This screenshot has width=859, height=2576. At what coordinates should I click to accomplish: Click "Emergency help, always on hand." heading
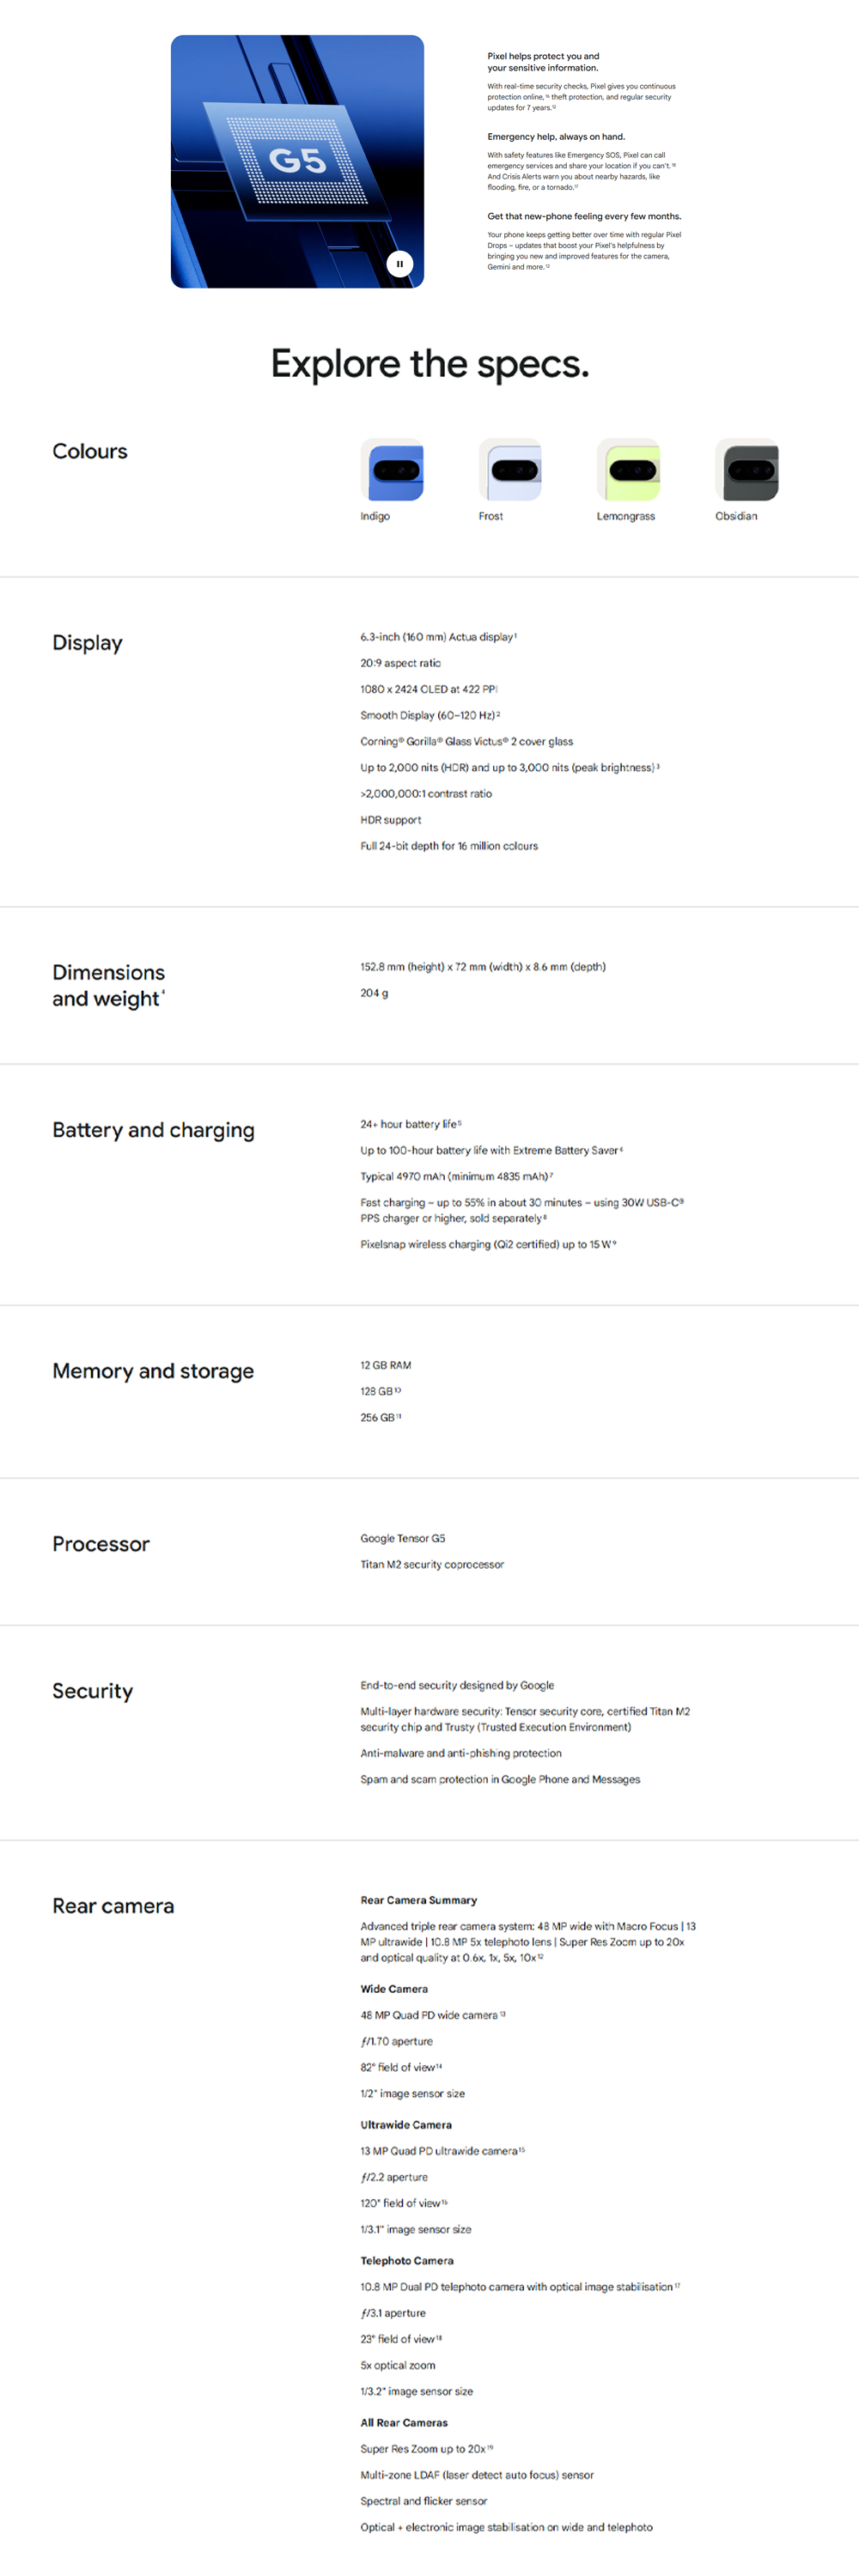point(556,137)
